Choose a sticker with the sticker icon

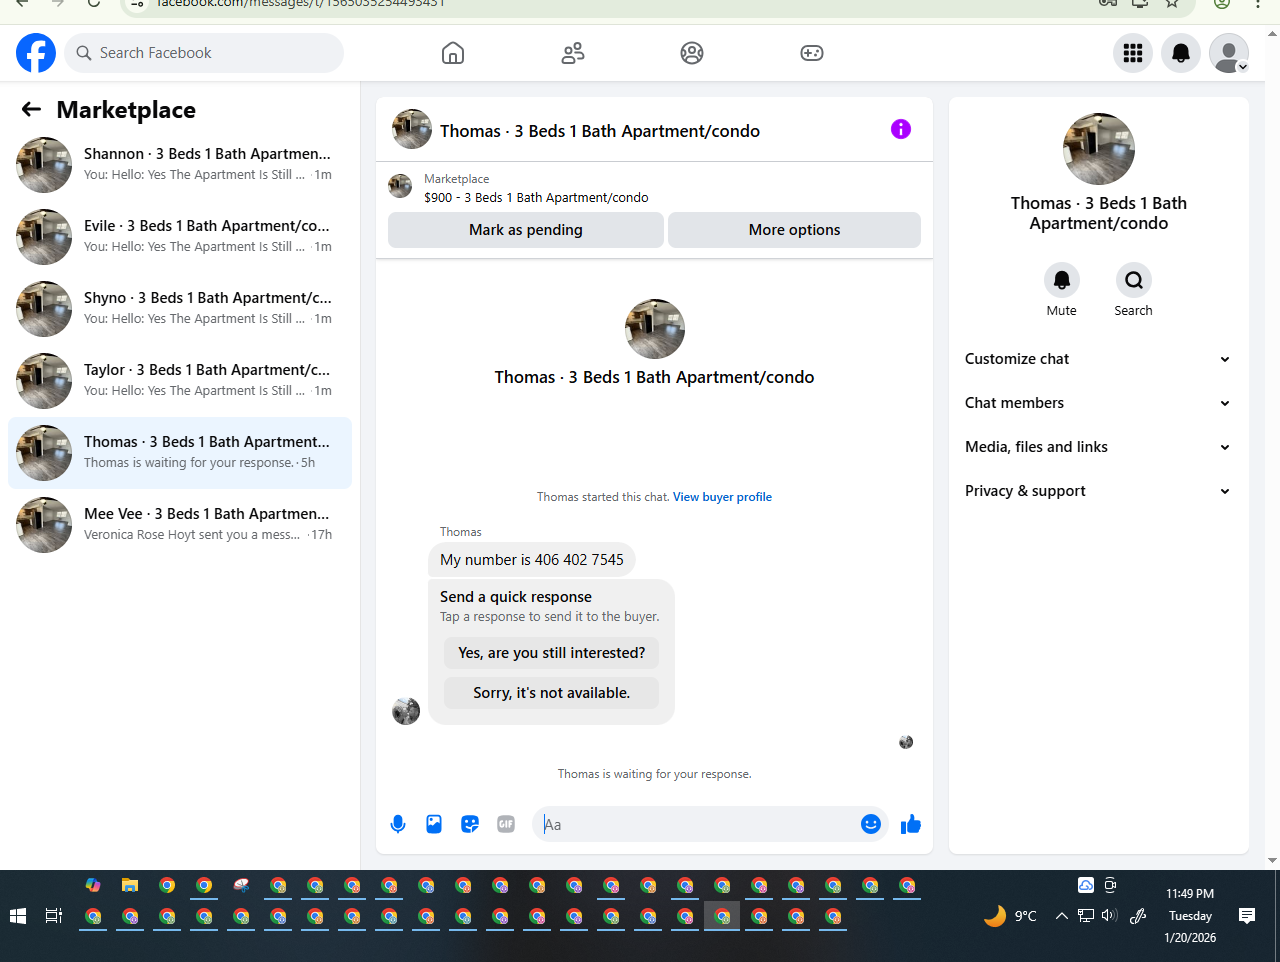pos(470,824)
